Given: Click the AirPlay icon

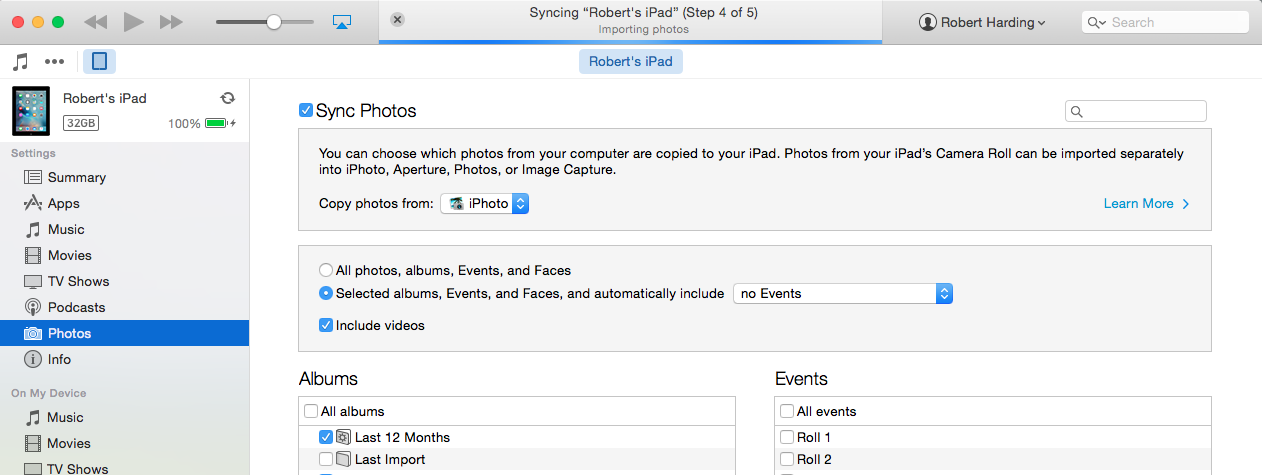Looking at the screenshot, I should pos(341,21).
